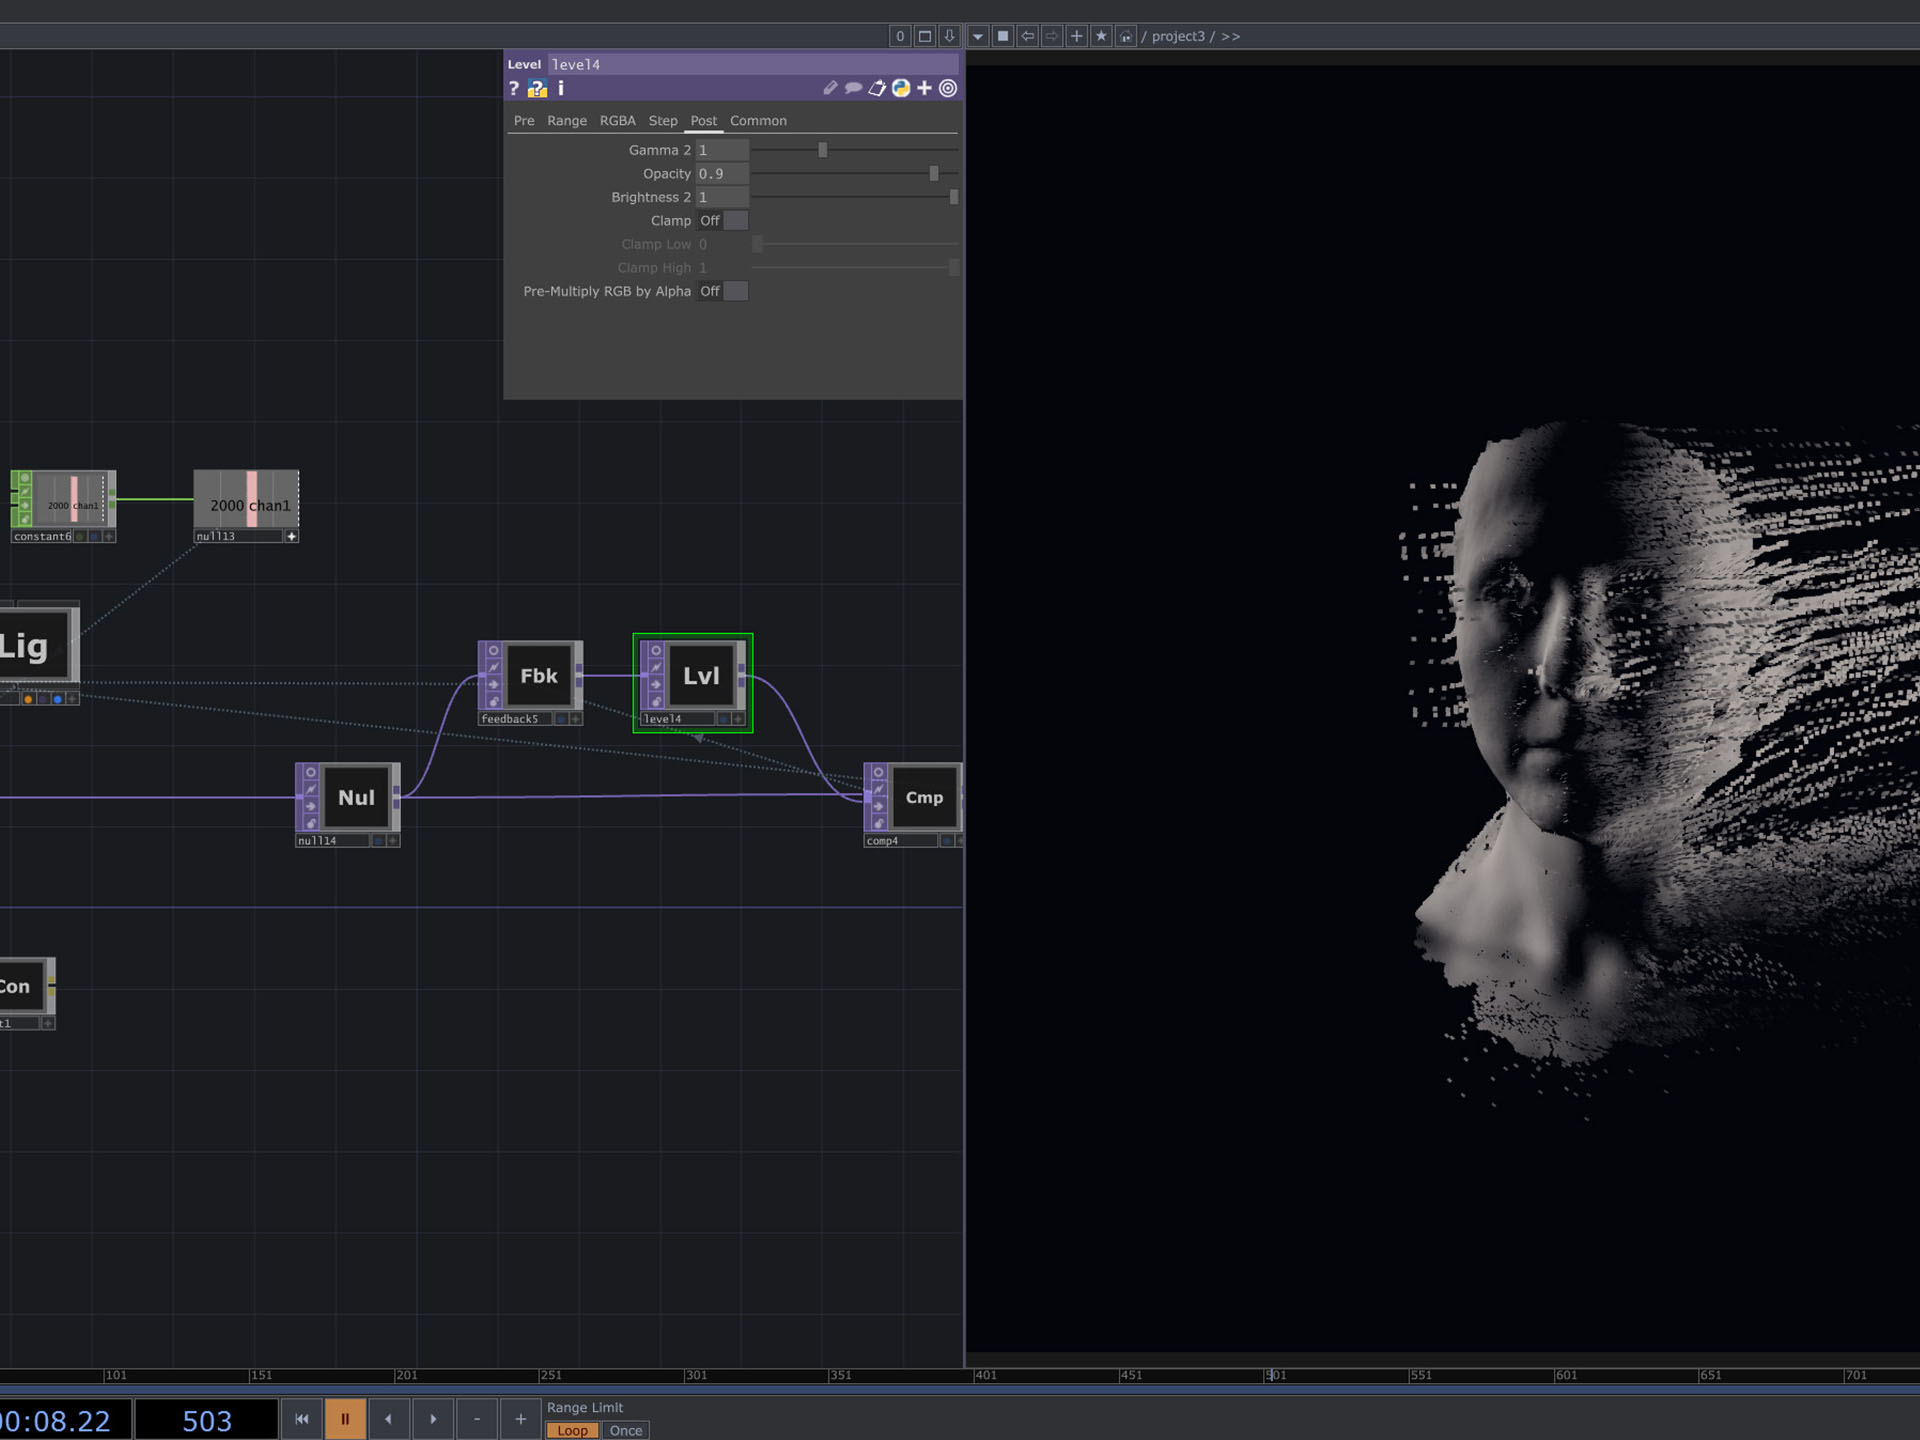Open the Common parameter tab
The height and width of the screenshot is (1440, 1920).
pyautogui.click(x=758, y=121)
